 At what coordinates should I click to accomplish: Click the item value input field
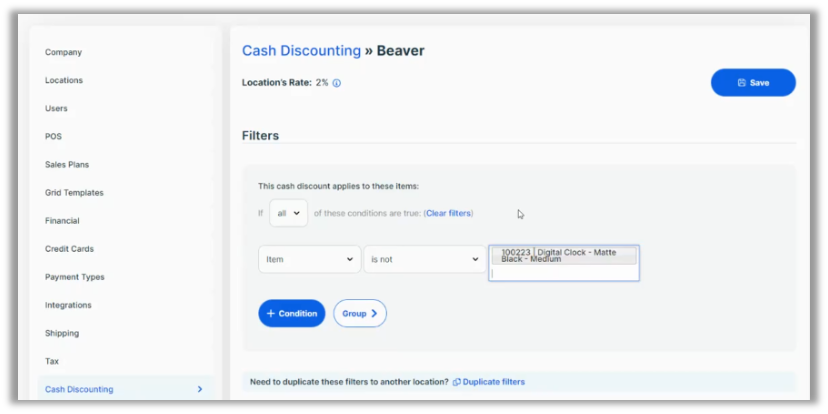click(563, 272)
